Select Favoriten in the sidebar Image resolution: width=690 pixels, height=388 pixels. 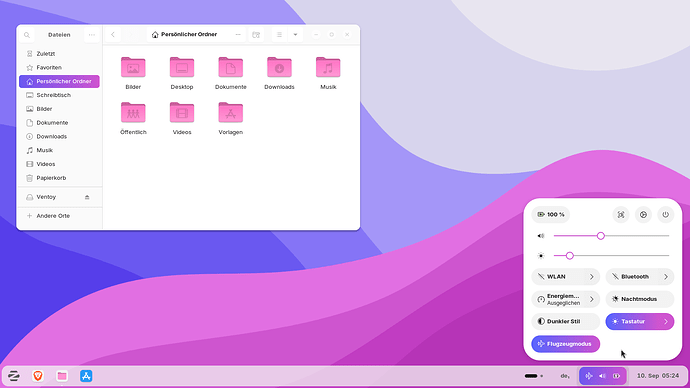59,67
